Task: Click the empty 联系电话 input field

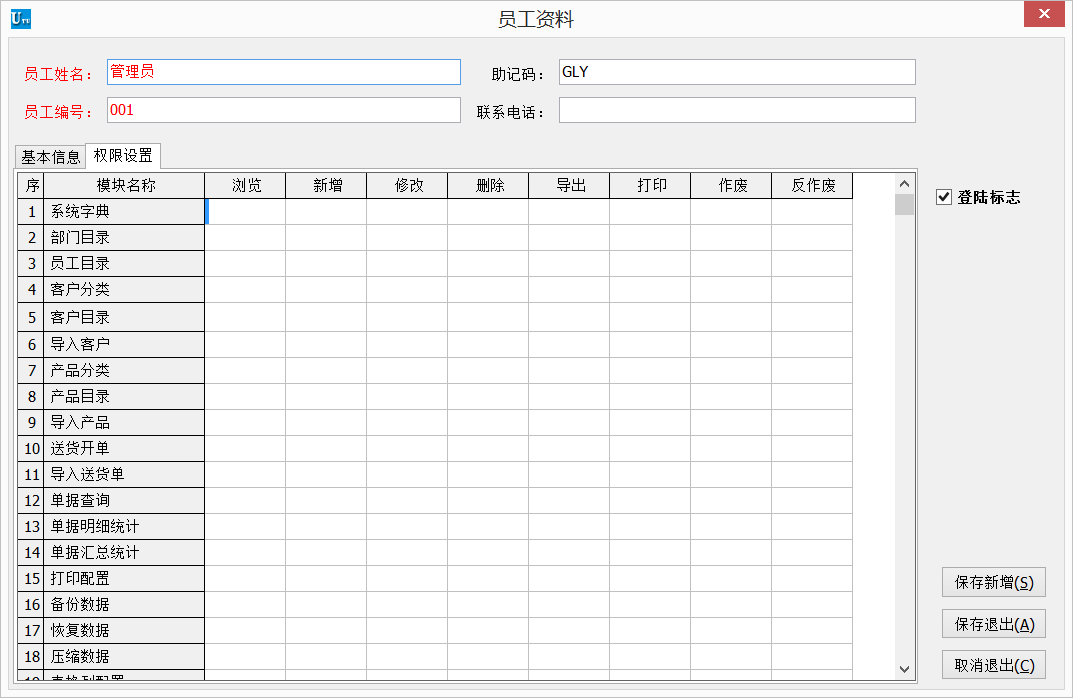Action: [736, 110]
